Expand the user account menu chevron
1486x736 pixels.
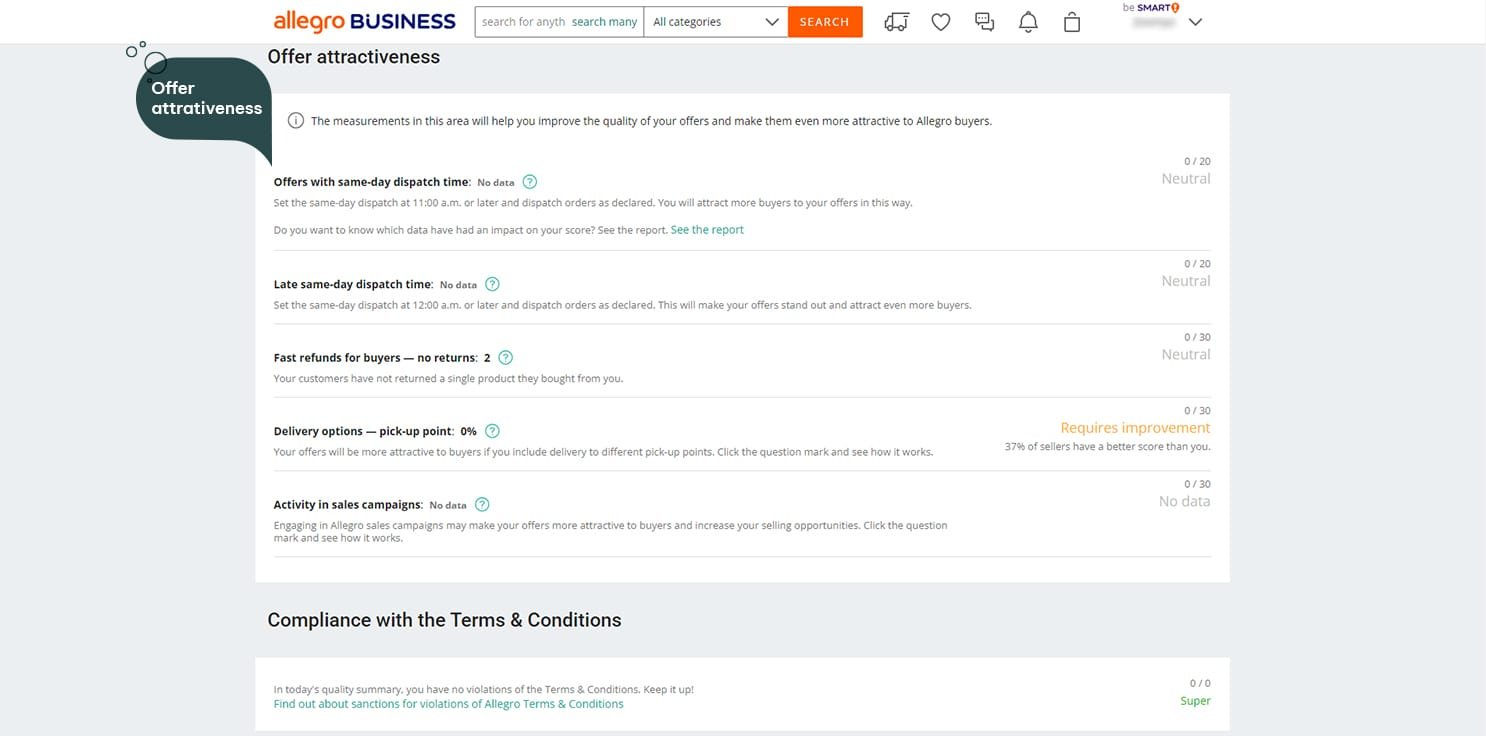[x=1194, y=22]
